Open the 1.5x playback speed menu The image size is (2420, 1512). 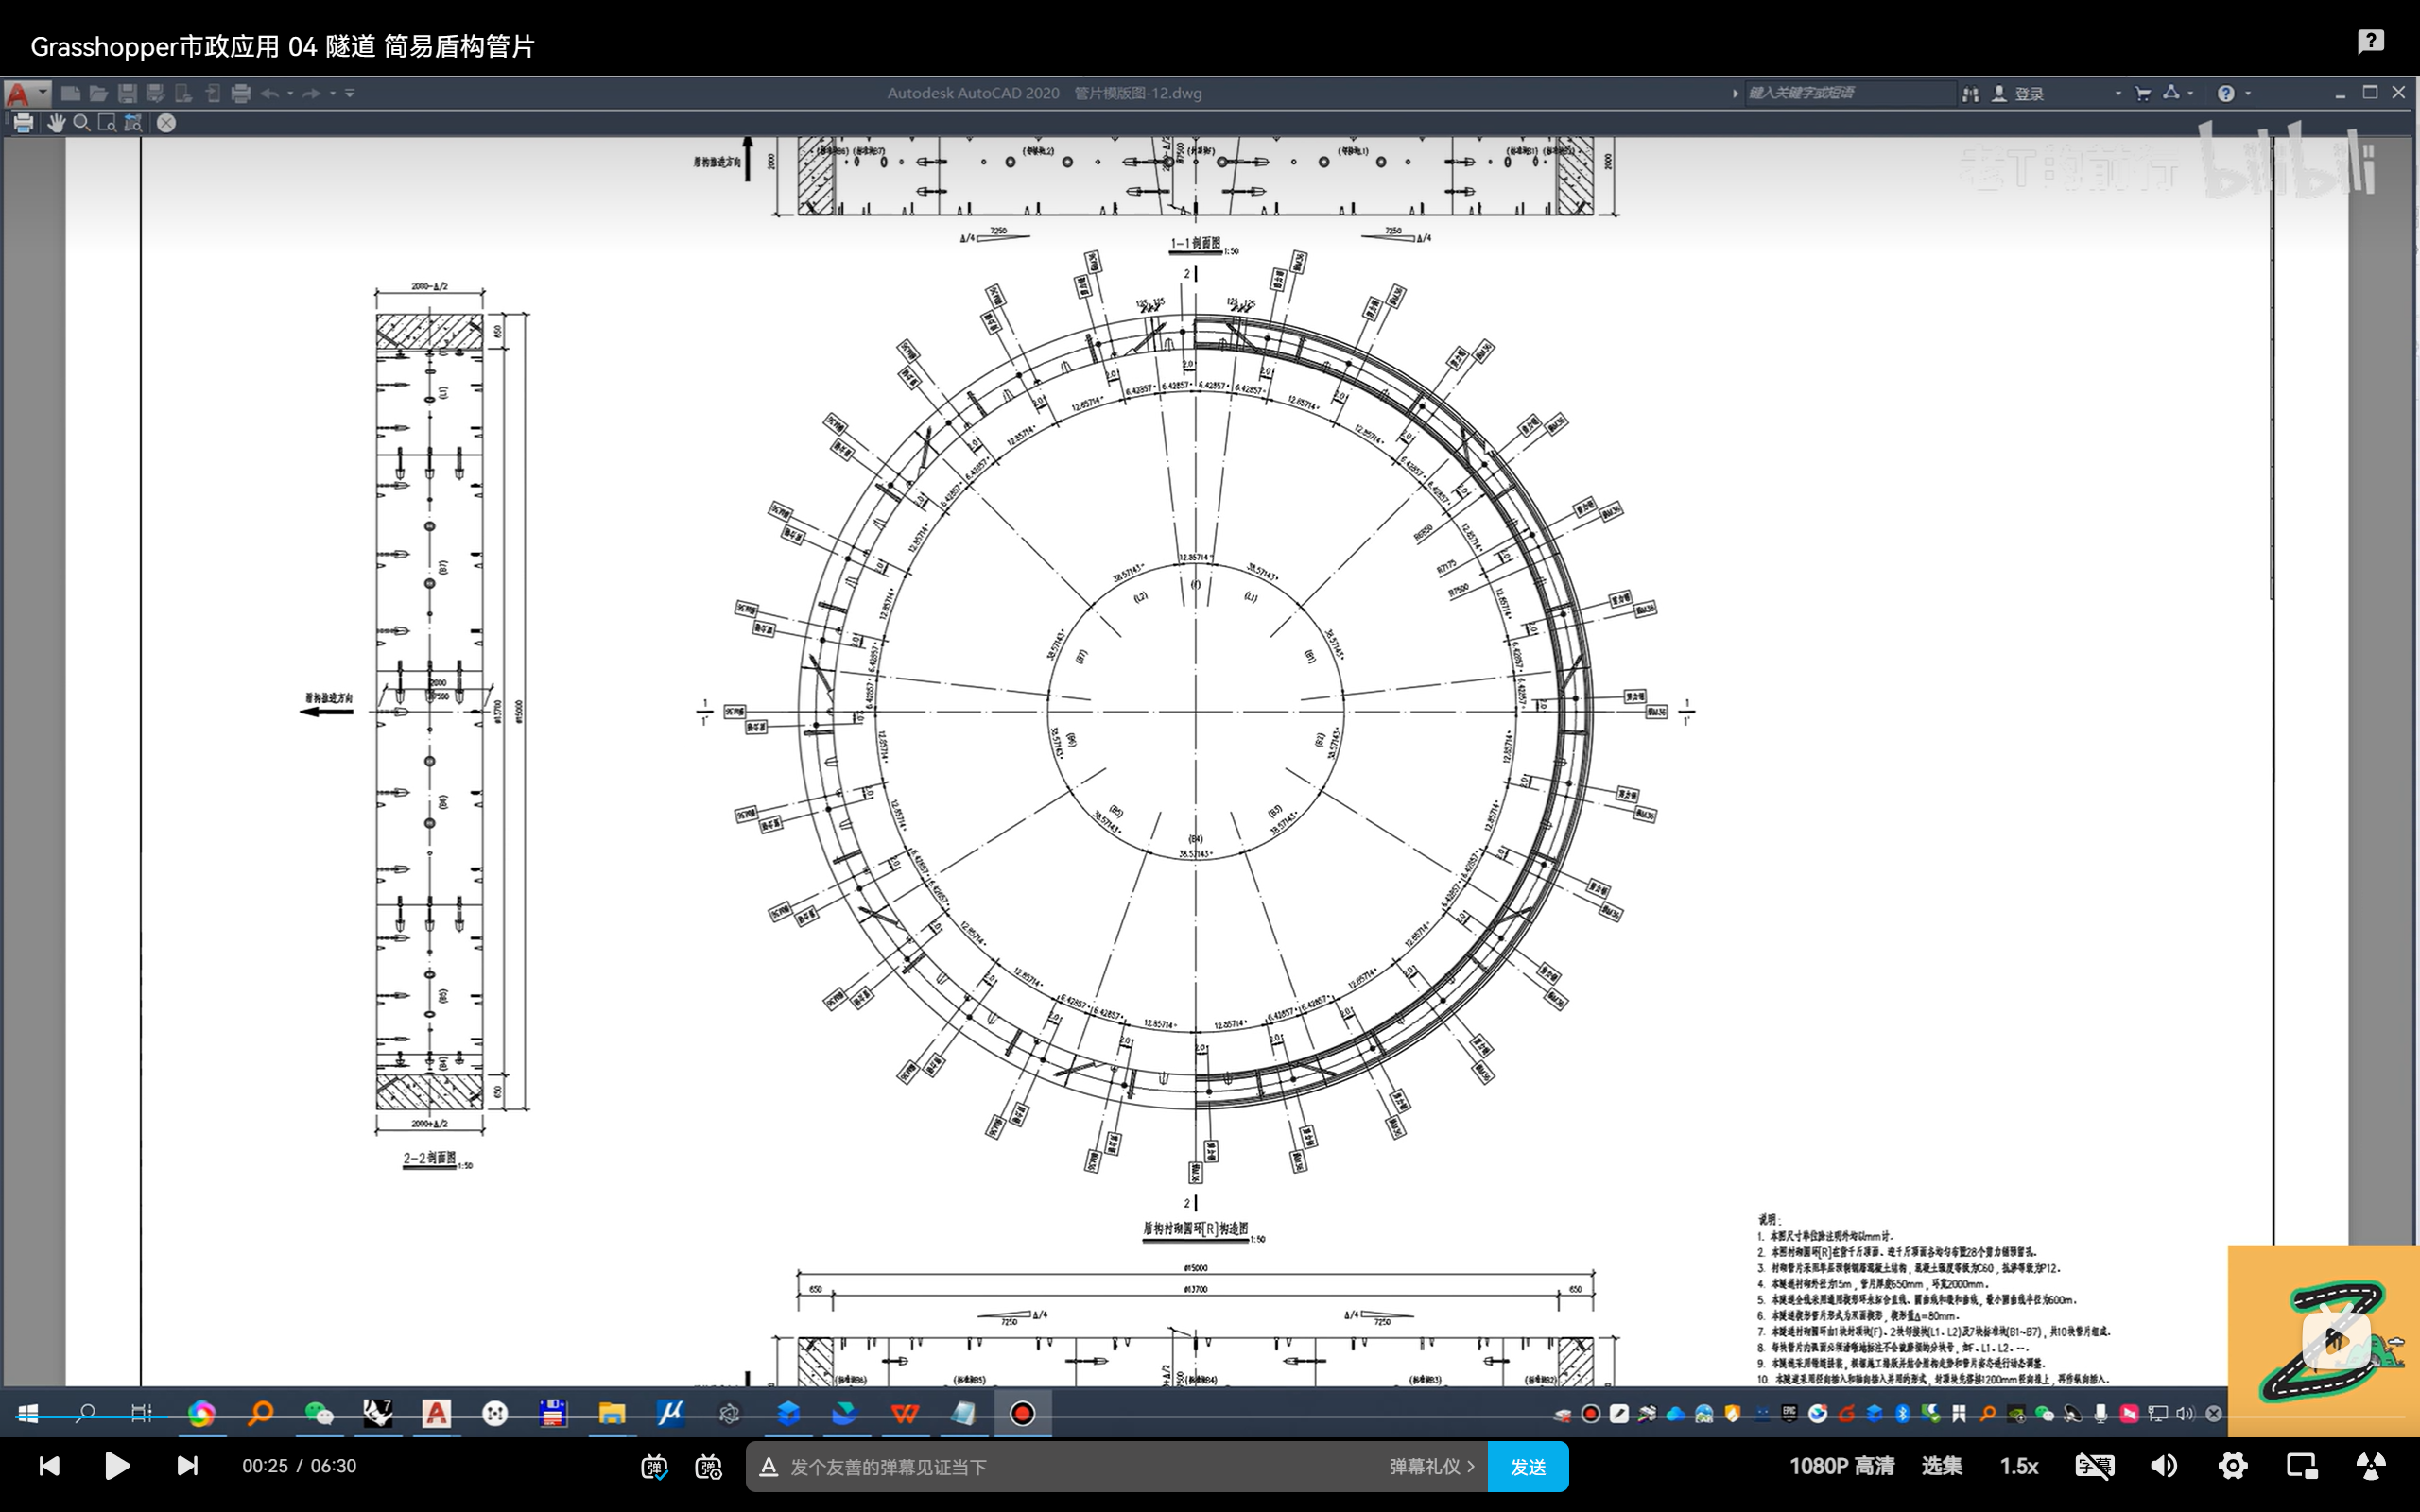pyautogui.click(x=2018, y=1466)
